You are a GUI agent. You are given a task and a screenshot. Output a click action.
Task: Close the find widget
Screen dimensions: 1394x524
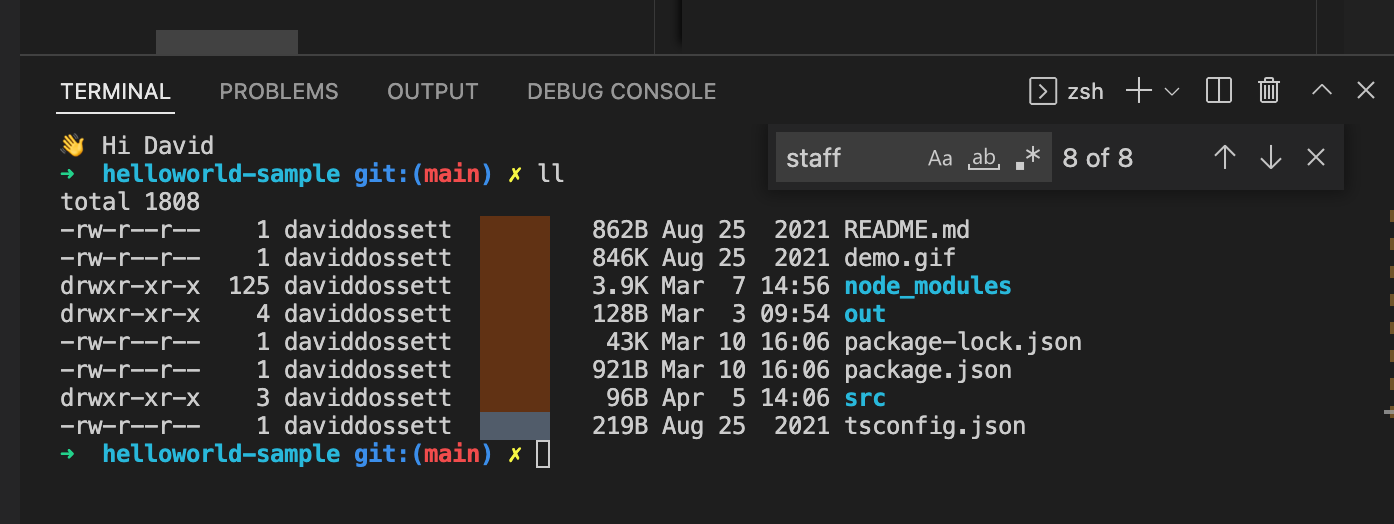pos(1316,158)
